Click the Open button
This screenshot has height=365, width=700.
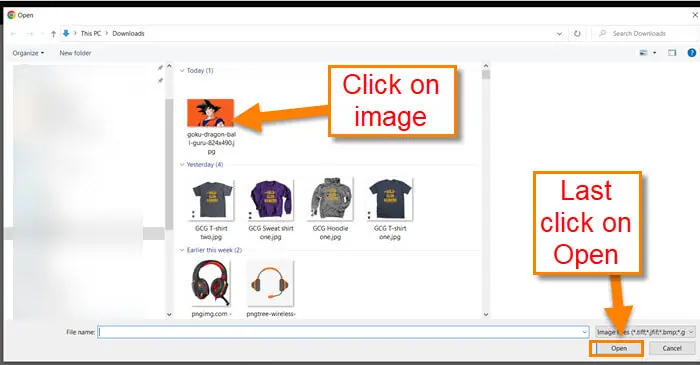(619, 348)
